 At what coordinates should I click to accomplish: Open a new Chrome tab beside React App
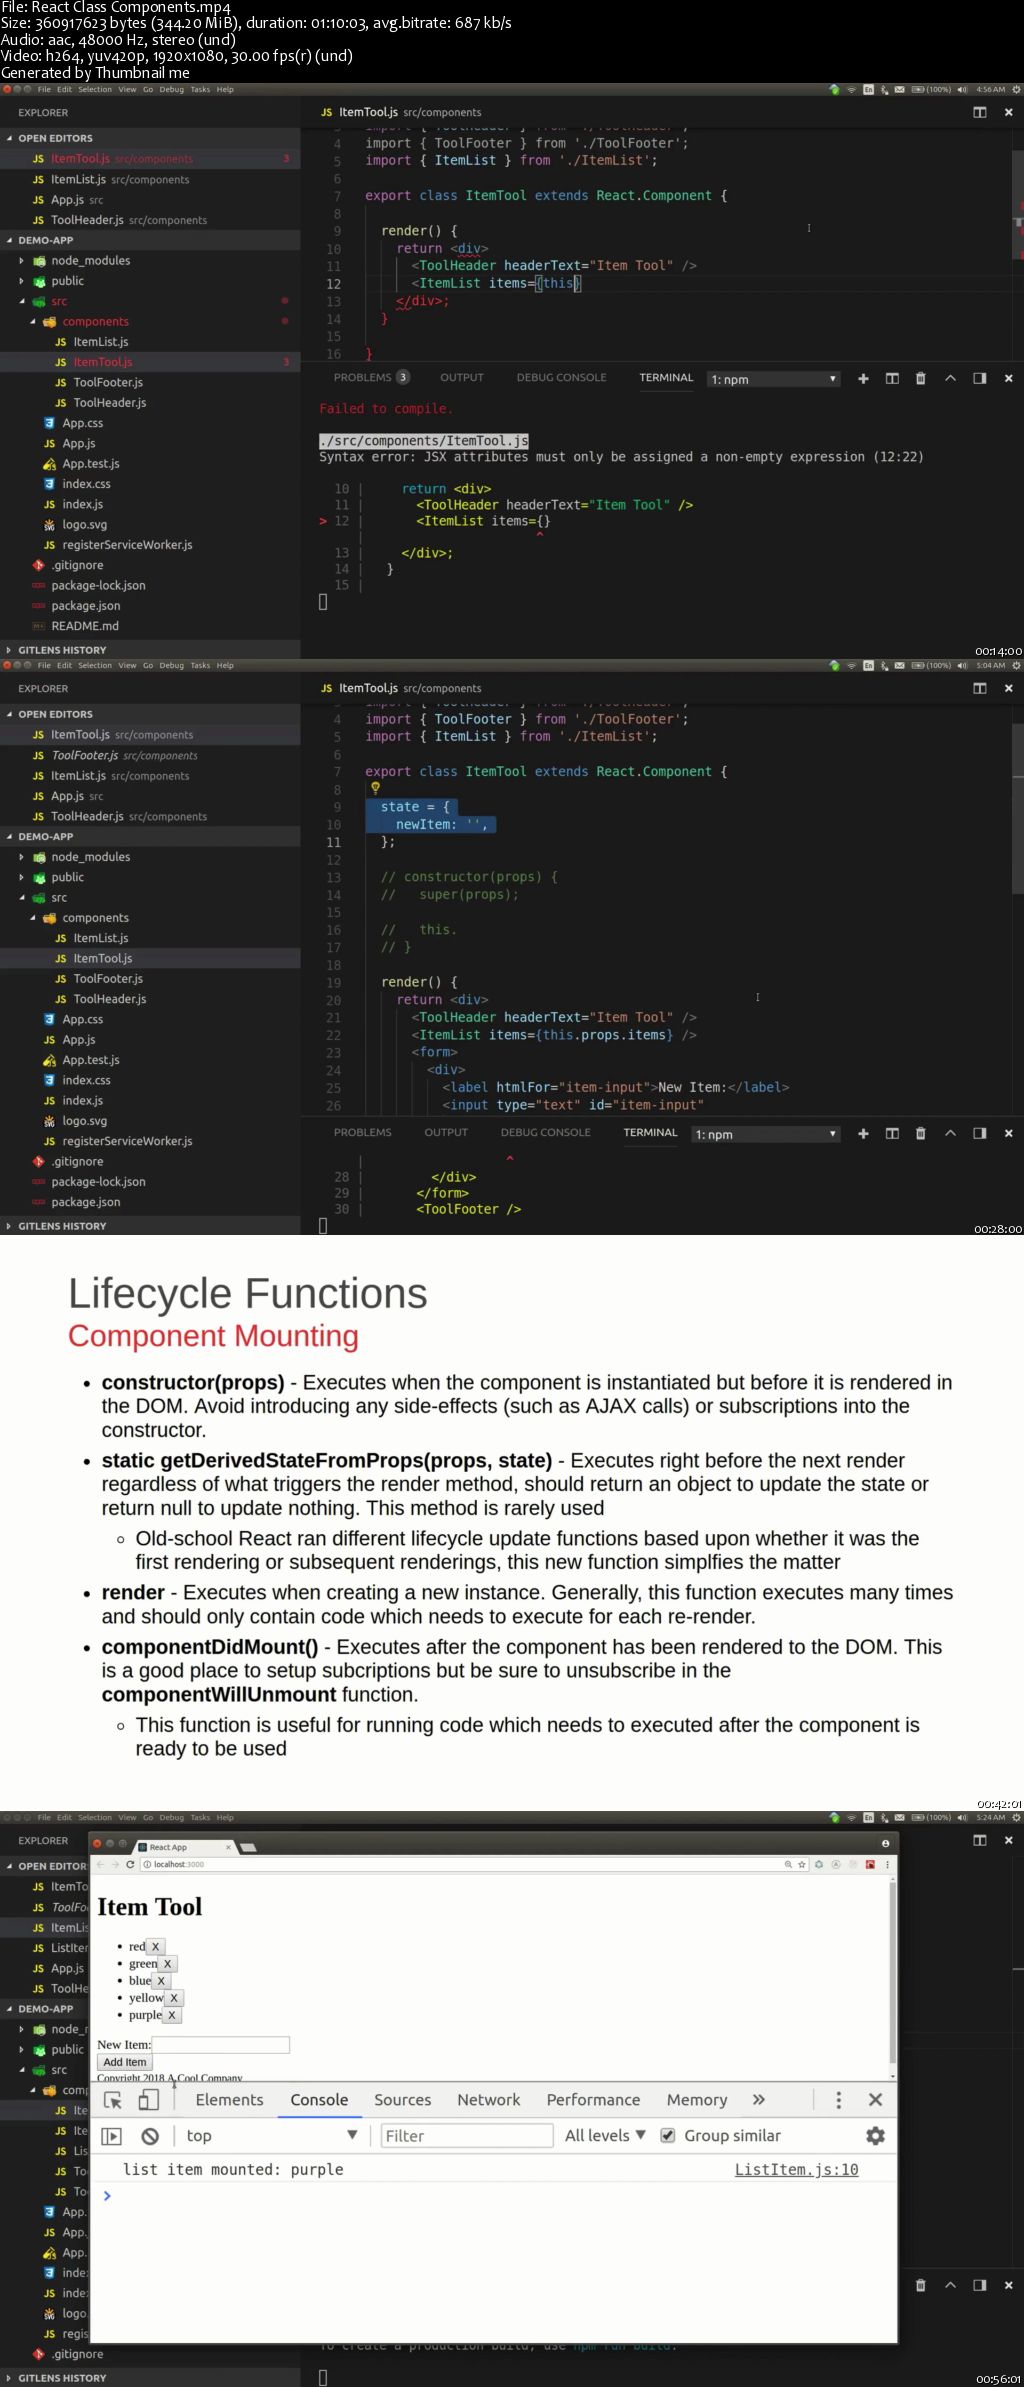[249, 1847]
